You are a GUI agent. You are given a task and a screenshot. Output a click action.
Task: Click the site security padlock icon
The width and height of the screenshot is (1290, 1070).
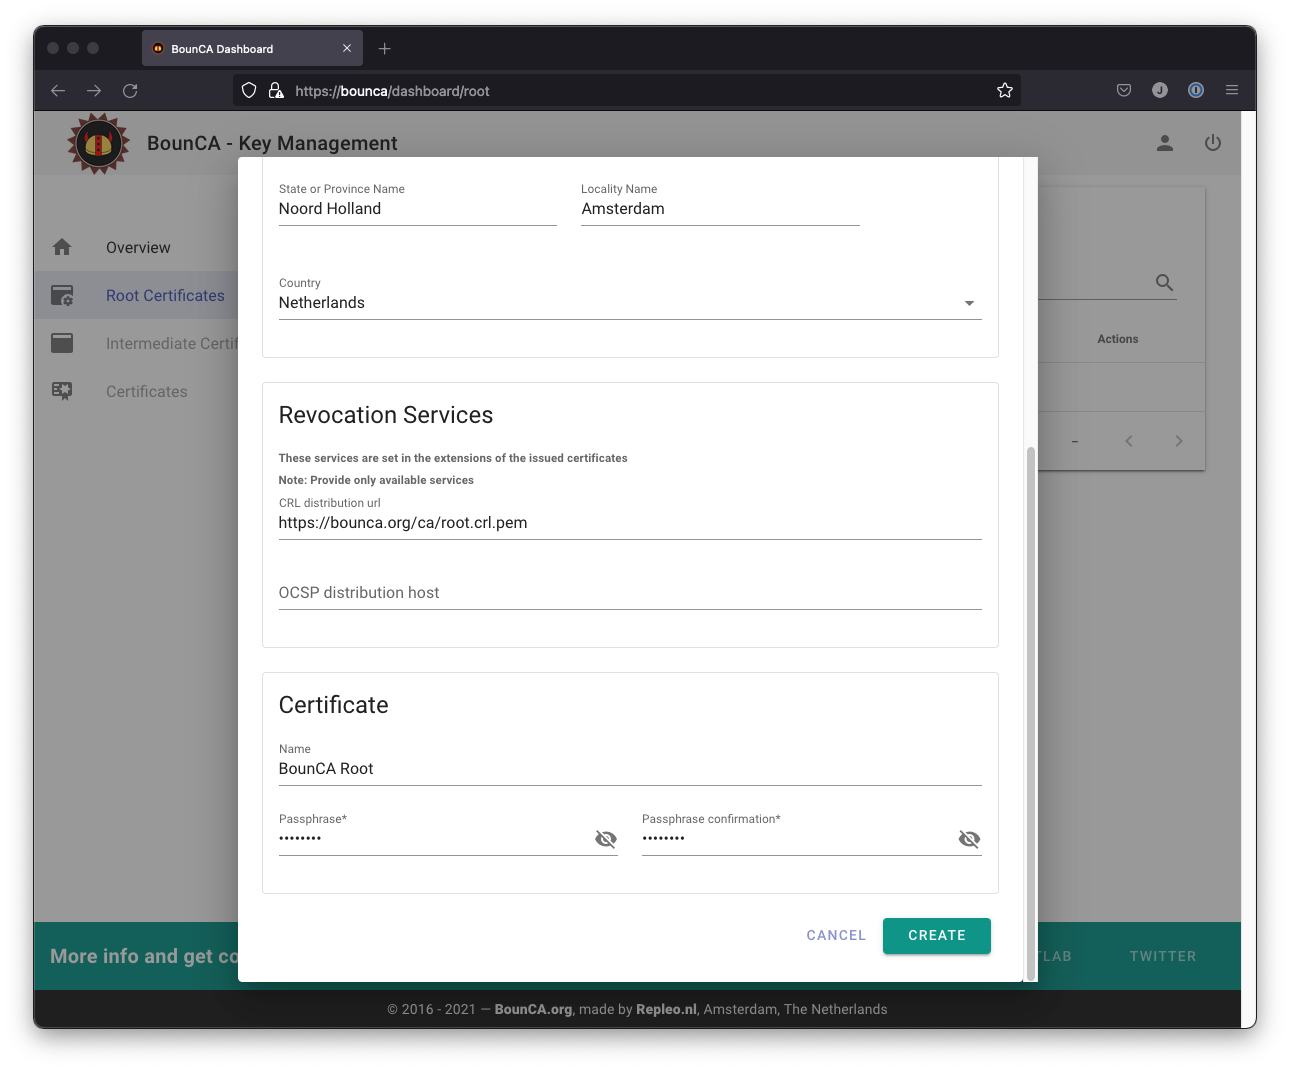276,90
